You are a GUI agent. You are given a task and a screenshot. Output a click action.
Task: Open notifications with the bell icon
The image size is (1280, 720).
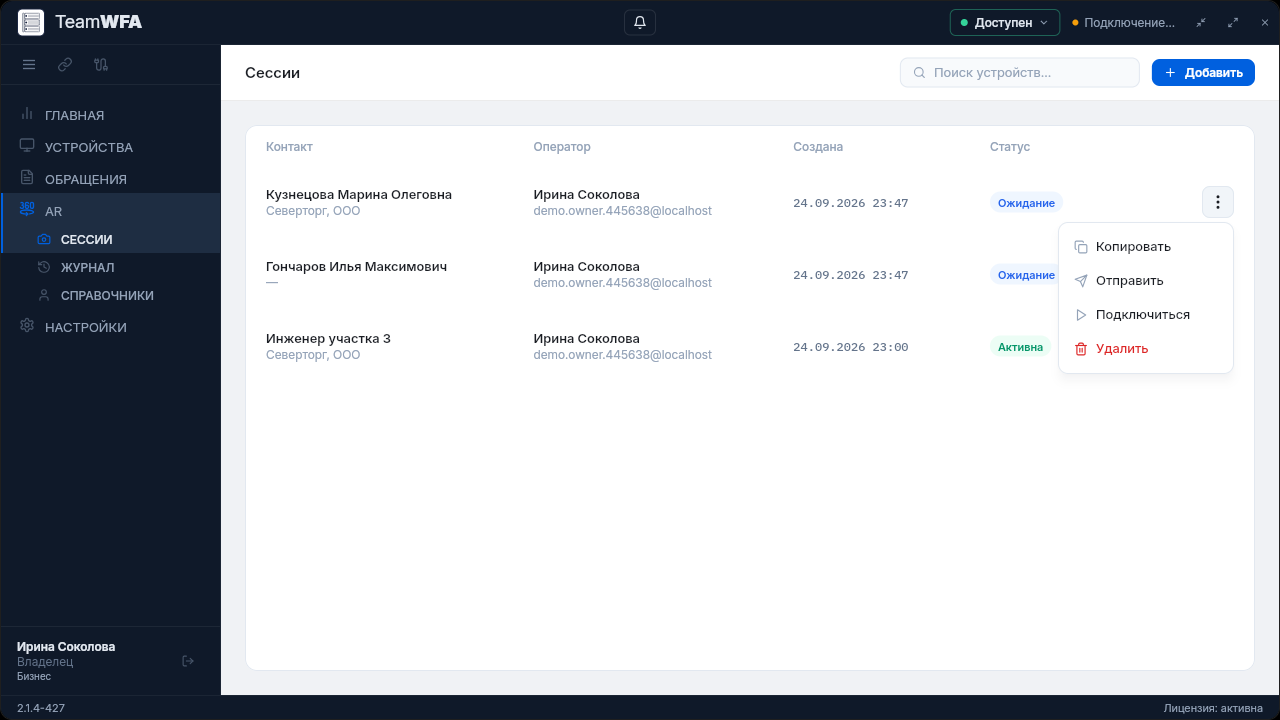(640, 22)
